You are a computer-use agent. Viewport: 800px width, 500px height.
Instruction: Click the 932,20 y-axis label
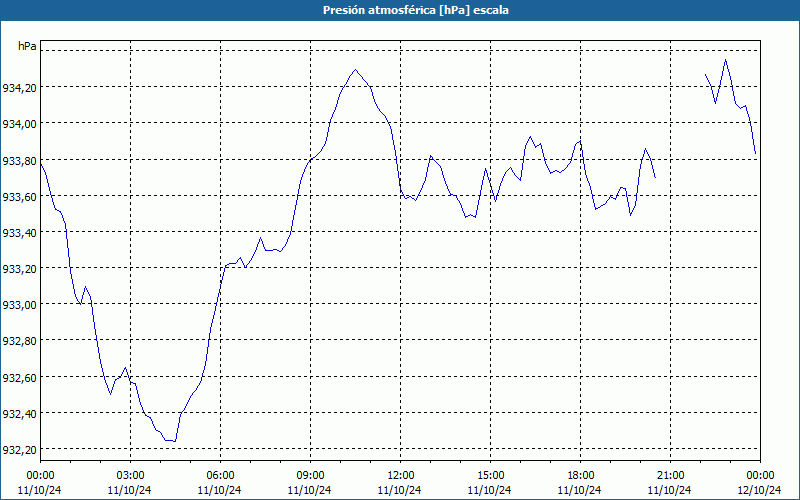coord(19,450)
